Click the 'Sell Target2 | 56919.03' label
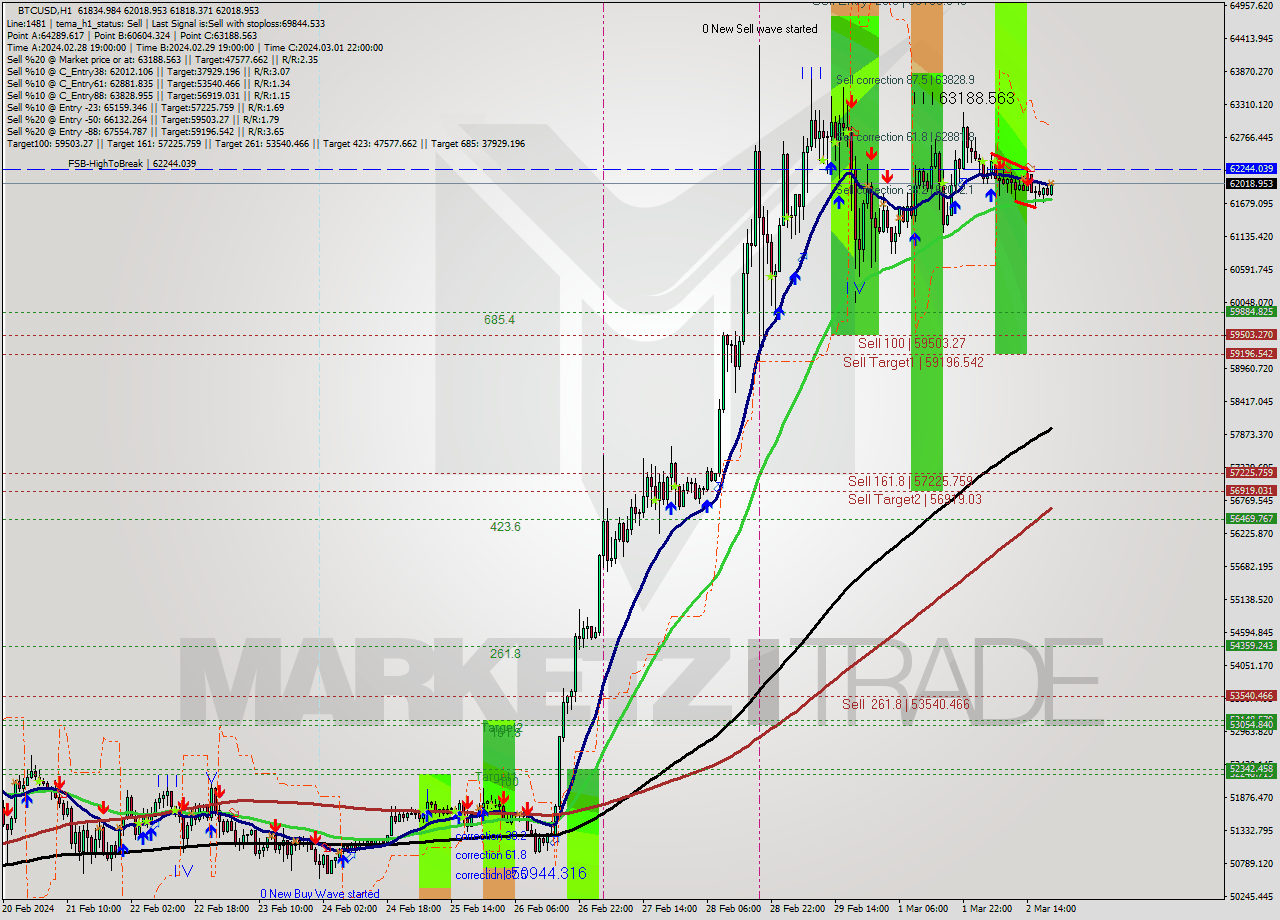This screenshot has width=1280, height=920. [914, 499]
